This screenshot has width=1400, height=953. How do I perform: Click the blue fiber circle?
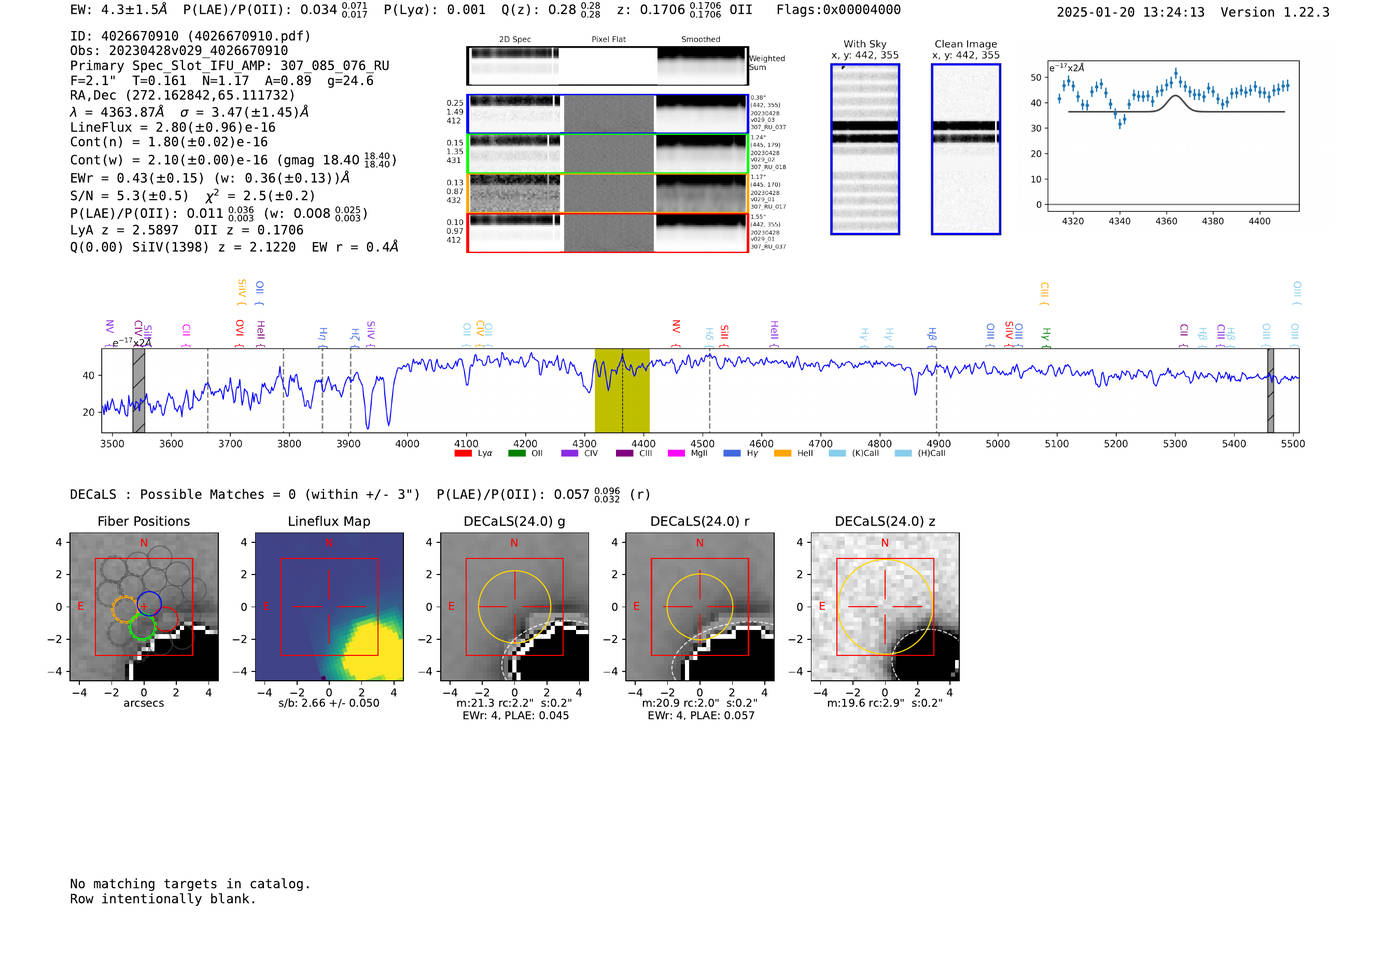click(149, 603)
